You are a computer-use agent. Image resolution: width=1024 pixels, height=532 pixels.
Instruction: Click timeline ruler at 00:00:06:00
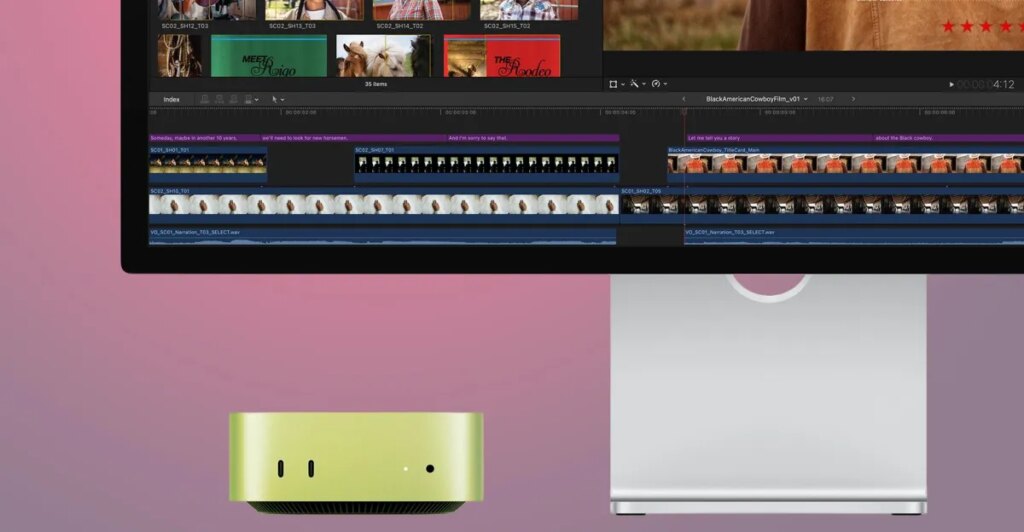point(940,113)
